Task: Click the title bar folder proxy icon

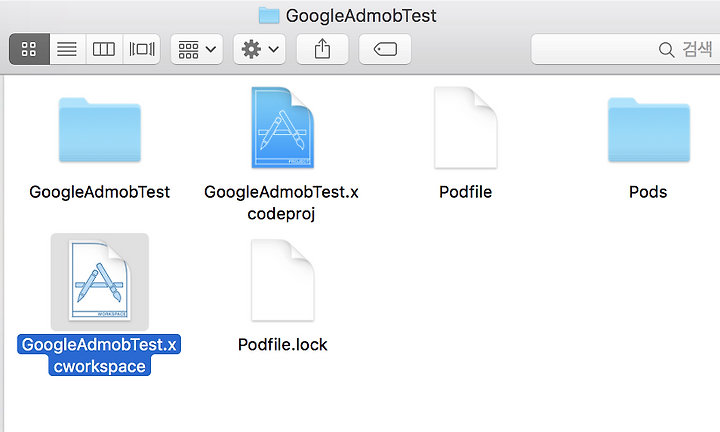Action: pyautogui.click(x=269, y=16)
